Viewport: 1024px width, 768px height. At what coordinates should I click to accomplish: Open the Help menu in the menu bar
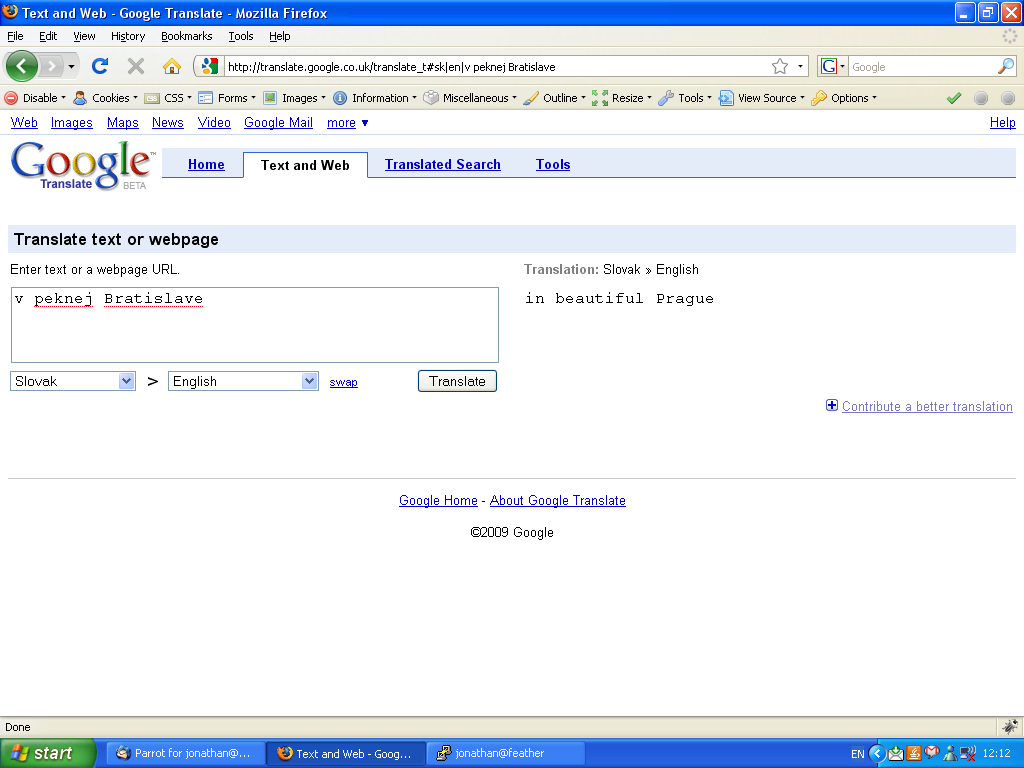coord(280,36)
